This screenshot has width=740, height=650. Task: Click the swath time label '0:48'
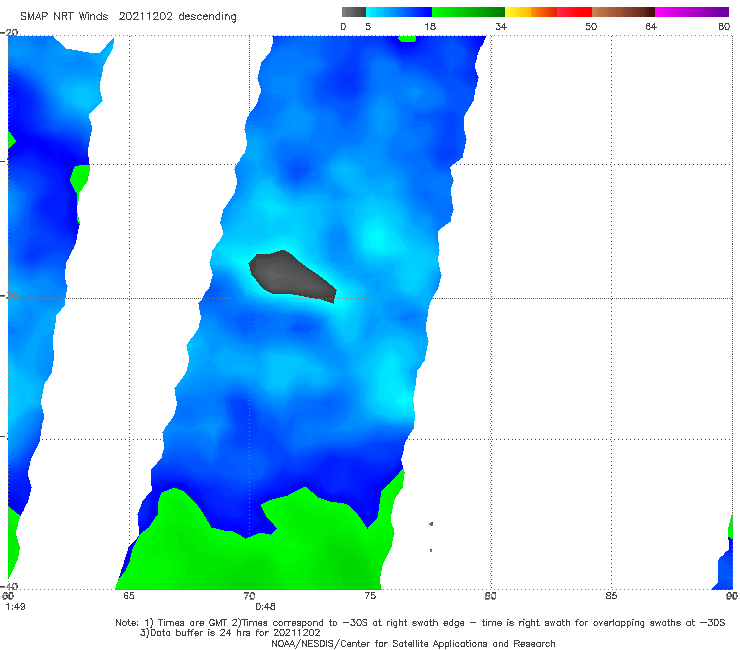(265, 606)
